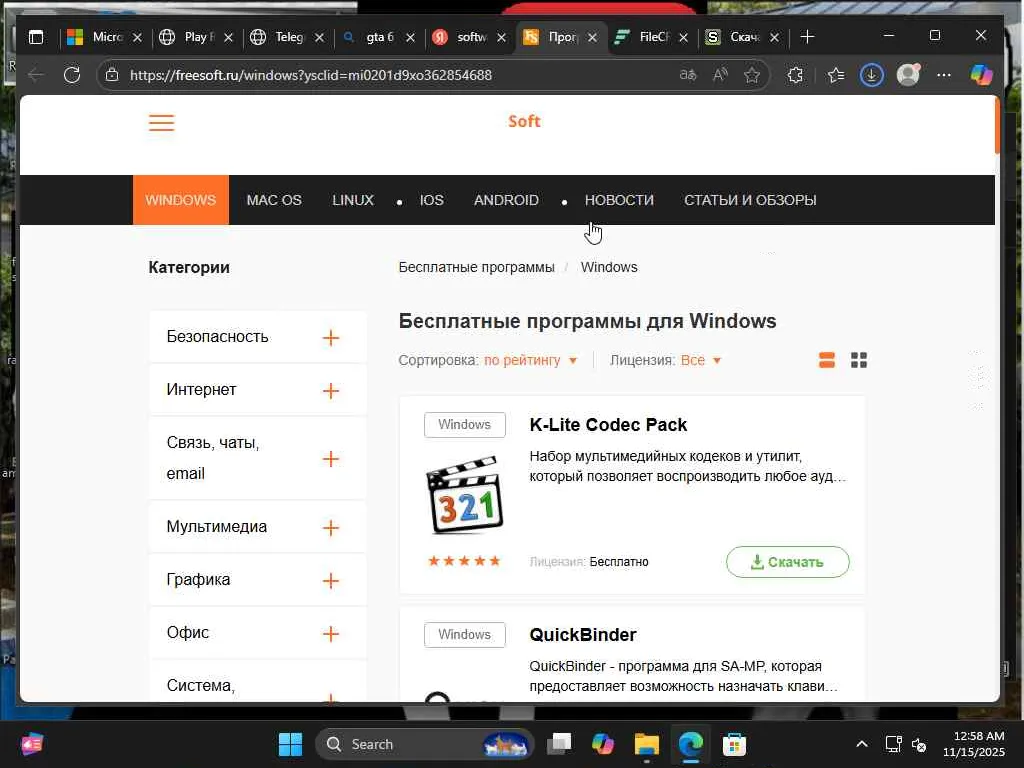The width and height of the screenshot is (1024, 768).
Task: Open Copilot app on taskbar
Action: pyautogui.click(x=602, y=744)
